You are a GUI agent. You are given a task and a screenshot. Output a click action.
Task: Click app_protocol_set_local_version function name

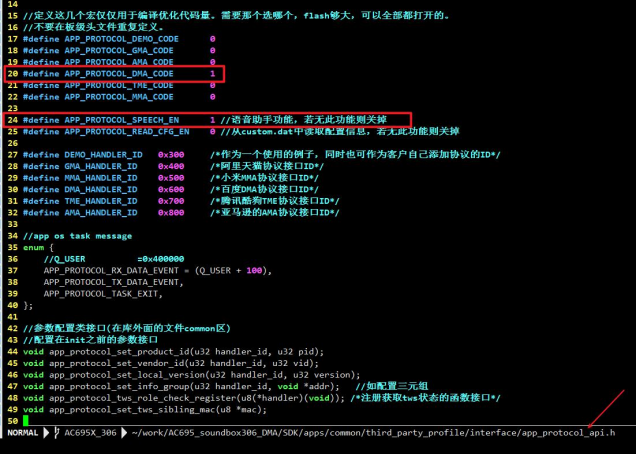click(x=127, y=375)
